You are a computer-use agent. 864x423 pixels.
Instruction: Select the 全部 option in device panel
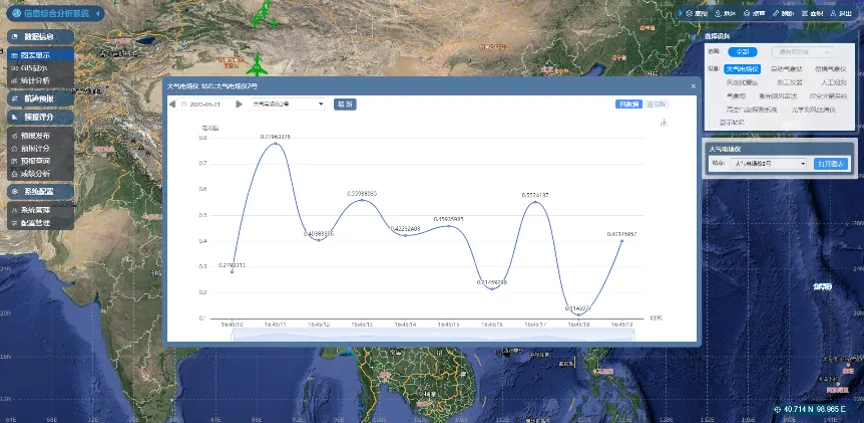point(741,51)
